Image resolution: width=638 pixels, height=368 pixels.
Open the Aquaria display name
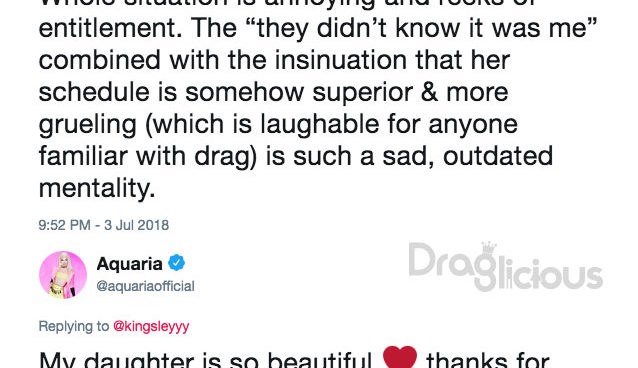pyautogui.click(x=129, y=264)
